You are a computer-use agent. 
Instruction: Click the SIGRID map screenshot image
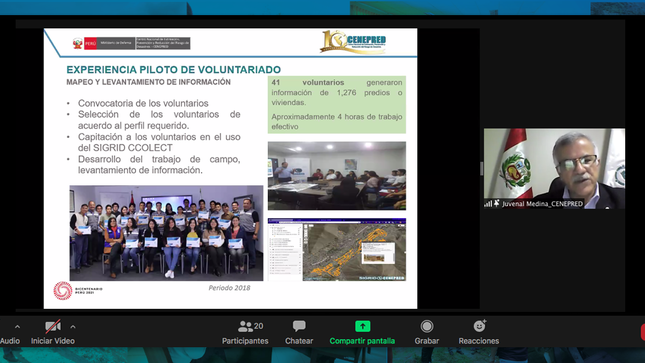pyautogui.click(x=337, y=249)
